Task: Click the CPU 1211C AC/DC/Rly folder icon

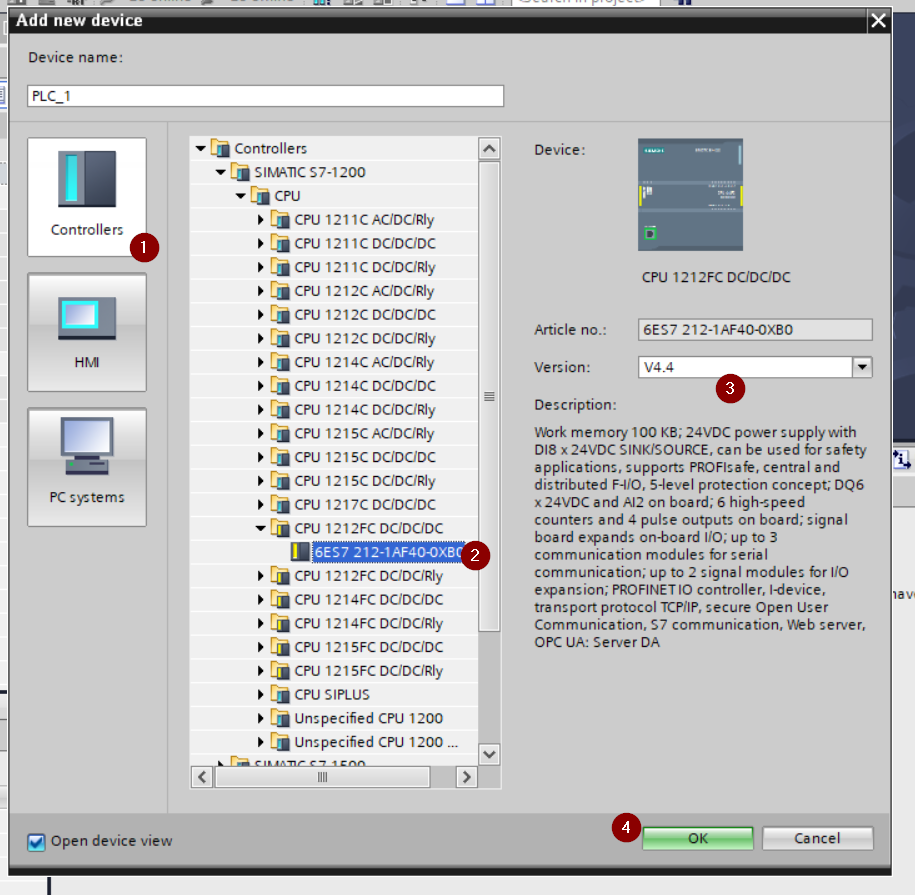Action: tap(280, 220)
